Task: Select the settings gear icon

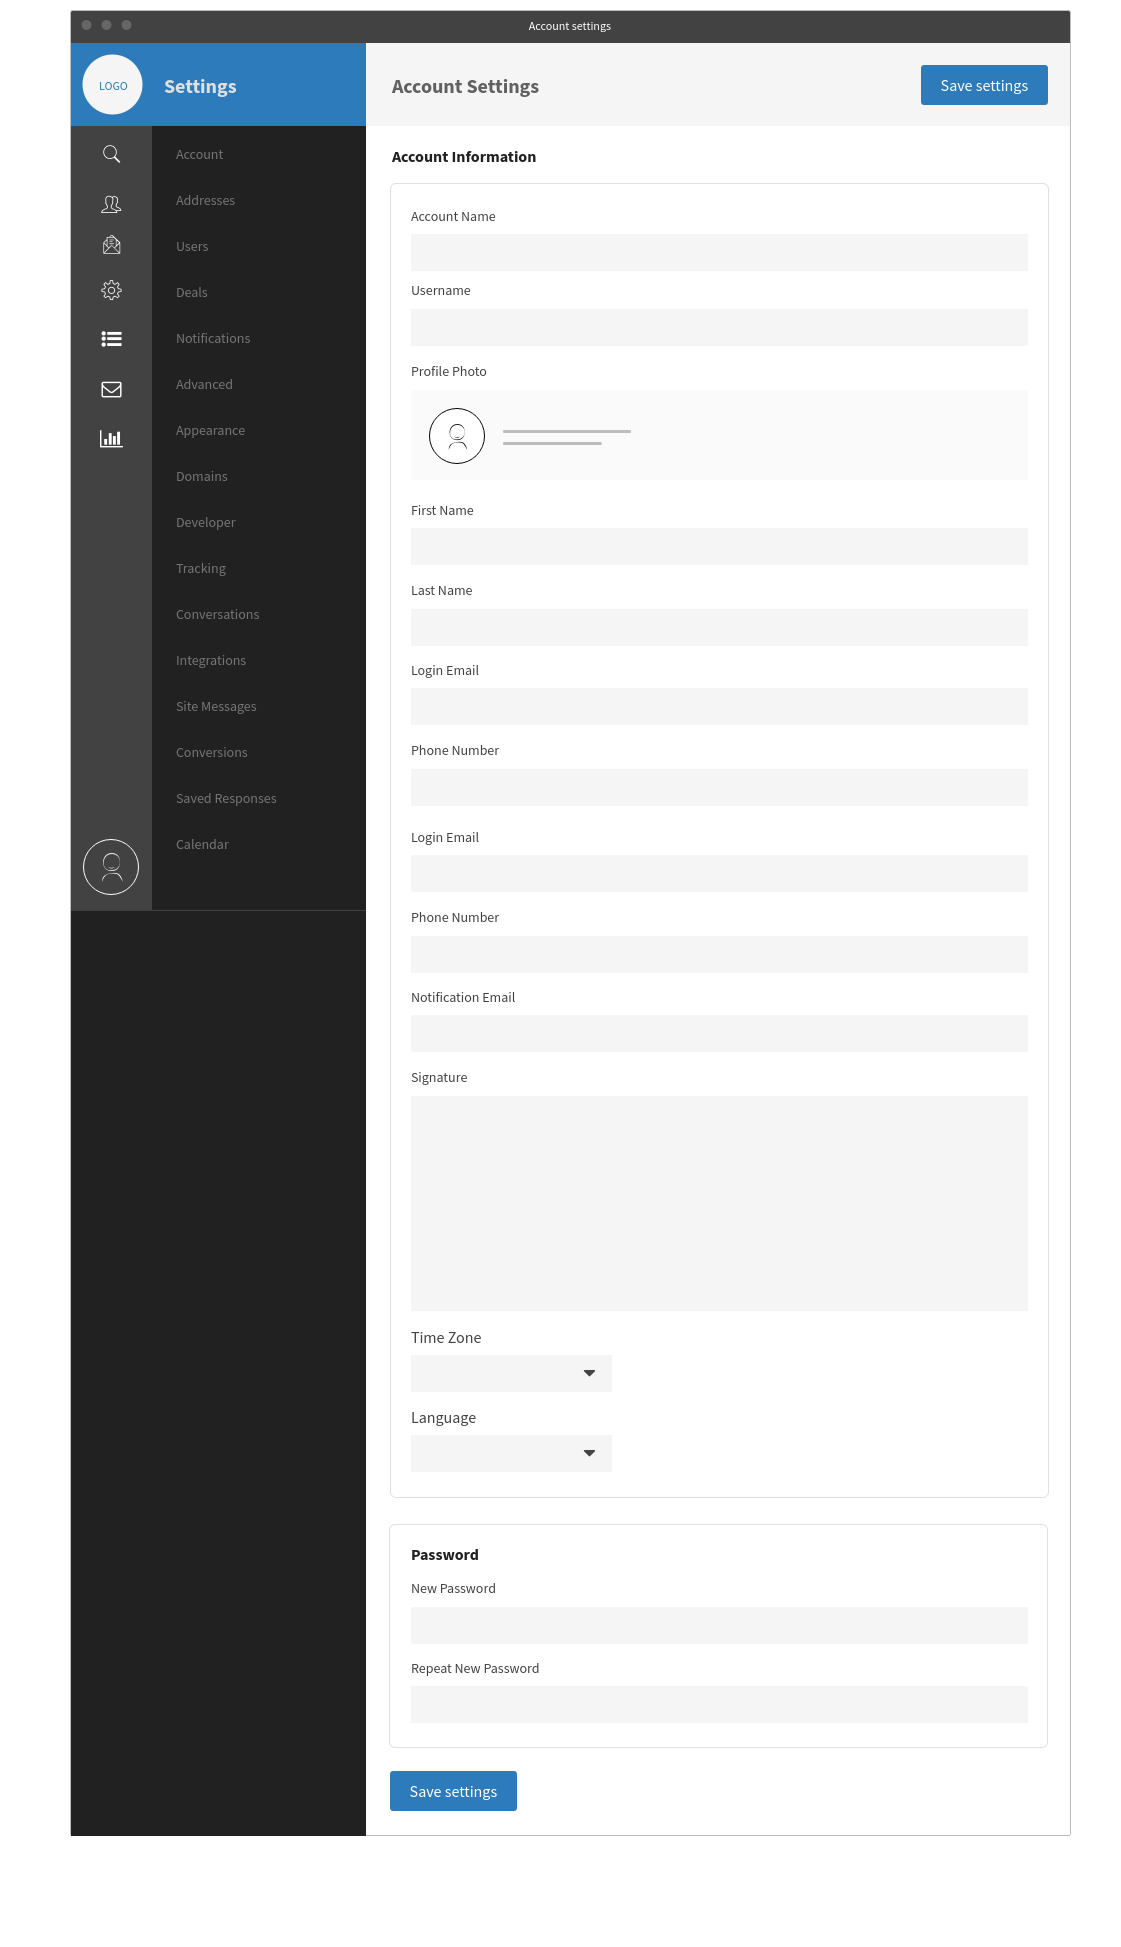Action: coord(111,290)
